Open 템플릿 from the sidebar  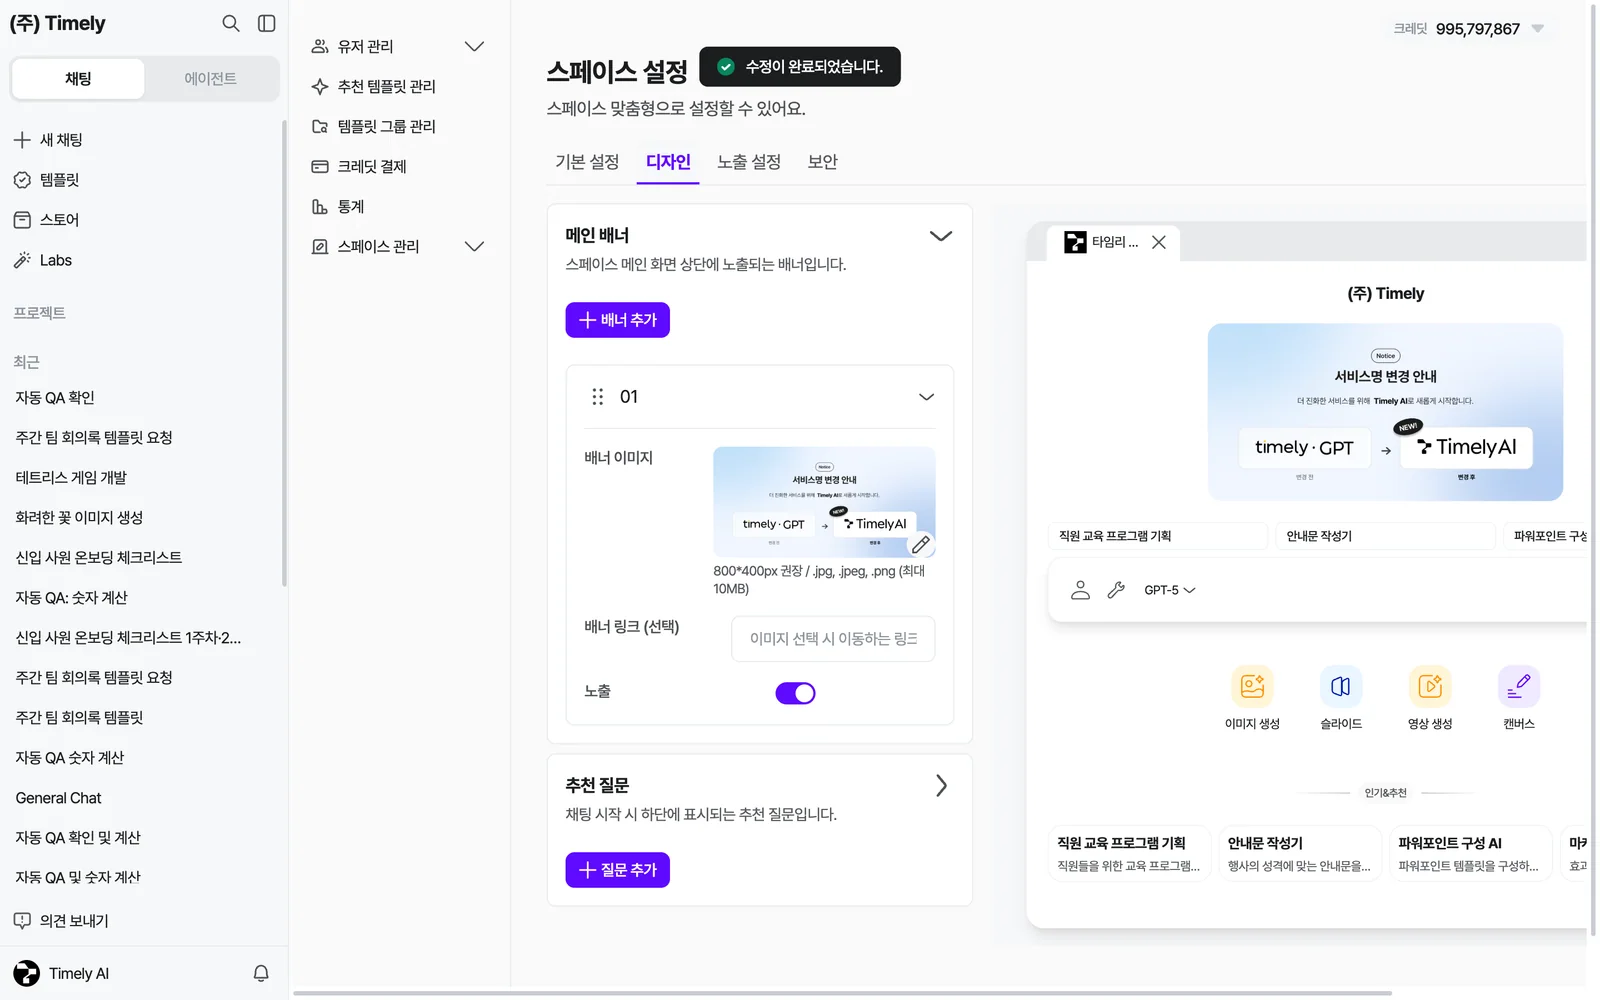[x=47, y=180]
